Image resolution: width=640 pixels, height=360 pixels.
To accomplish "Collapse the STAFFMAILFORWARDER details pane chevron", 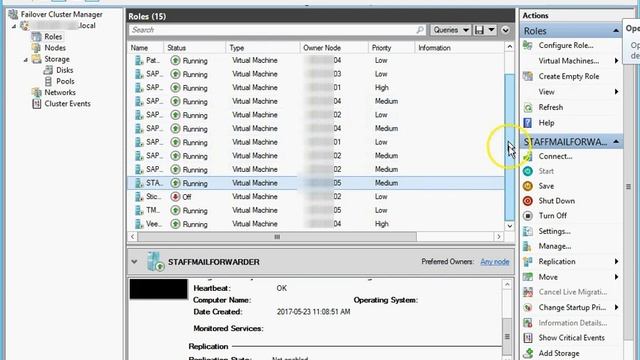I will pyautogui.click(x=134, y=262).
